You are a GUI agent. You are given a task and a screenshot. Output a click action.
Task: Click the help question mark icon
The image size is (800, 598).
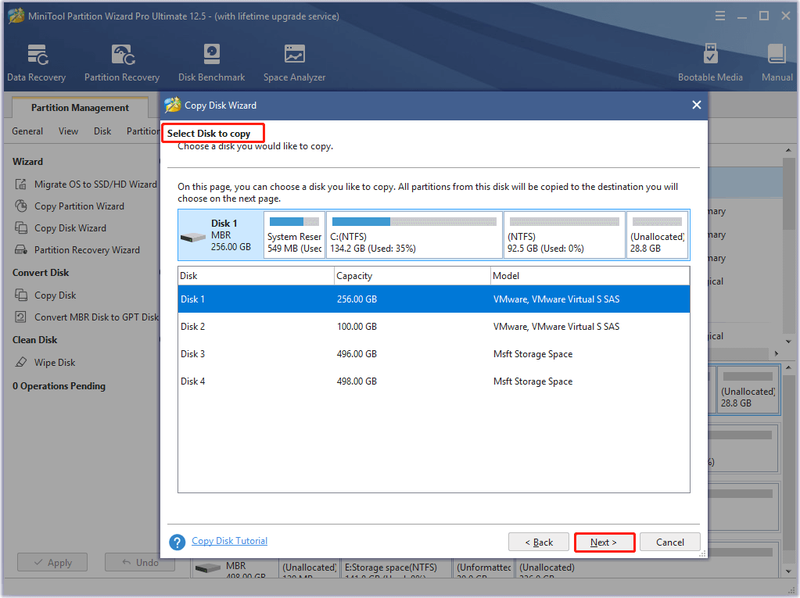(177, 542)
